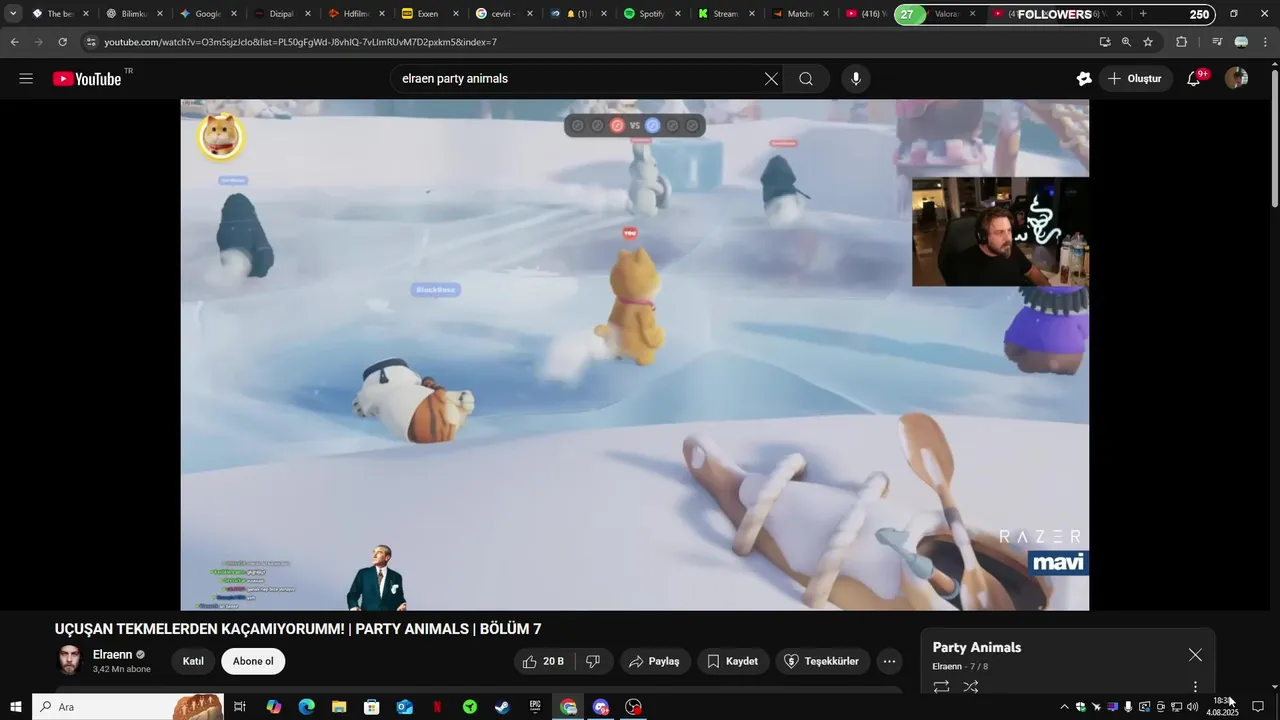Open the Oluştur create button
Image resolution: width=1280 pixels, height=720 pixels.
pyautogui.click(x=1135, y=79)
